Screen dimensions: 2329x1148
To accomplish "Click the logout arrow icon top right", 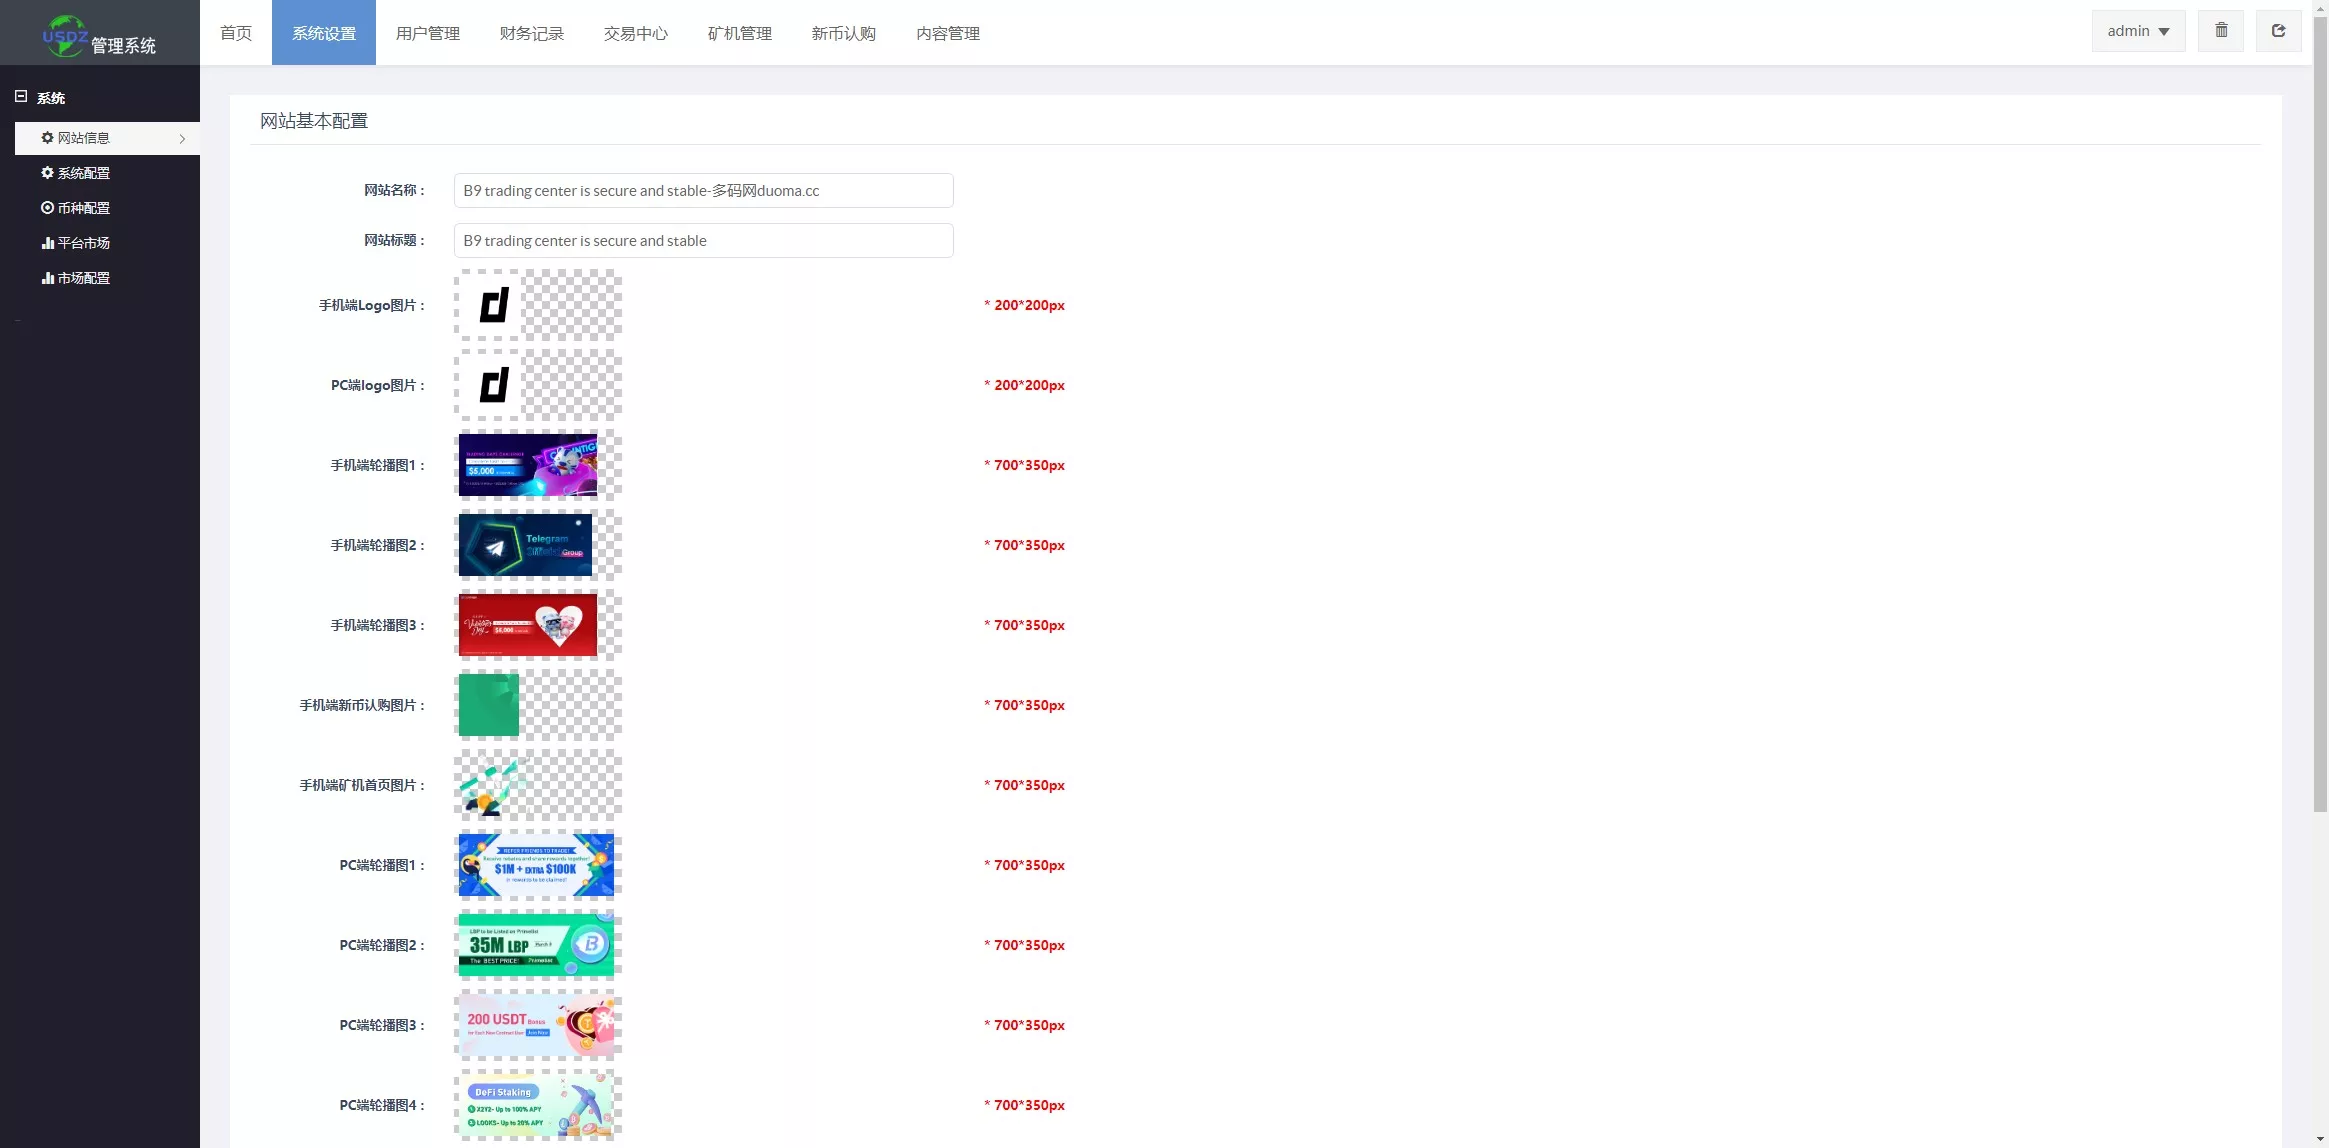I will tap(2278, 31).
